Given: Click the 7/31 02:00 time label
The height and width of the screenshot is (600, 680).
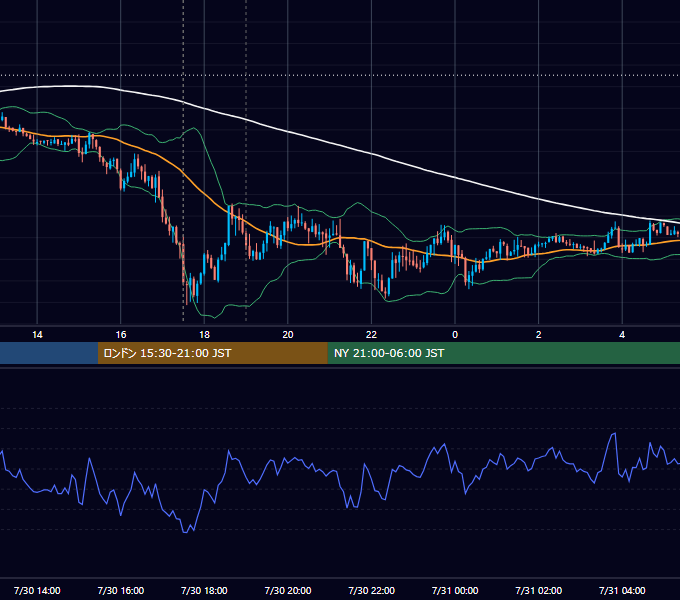Looking at the screenshot, I should pyautogui.click(x=539, y=590).
